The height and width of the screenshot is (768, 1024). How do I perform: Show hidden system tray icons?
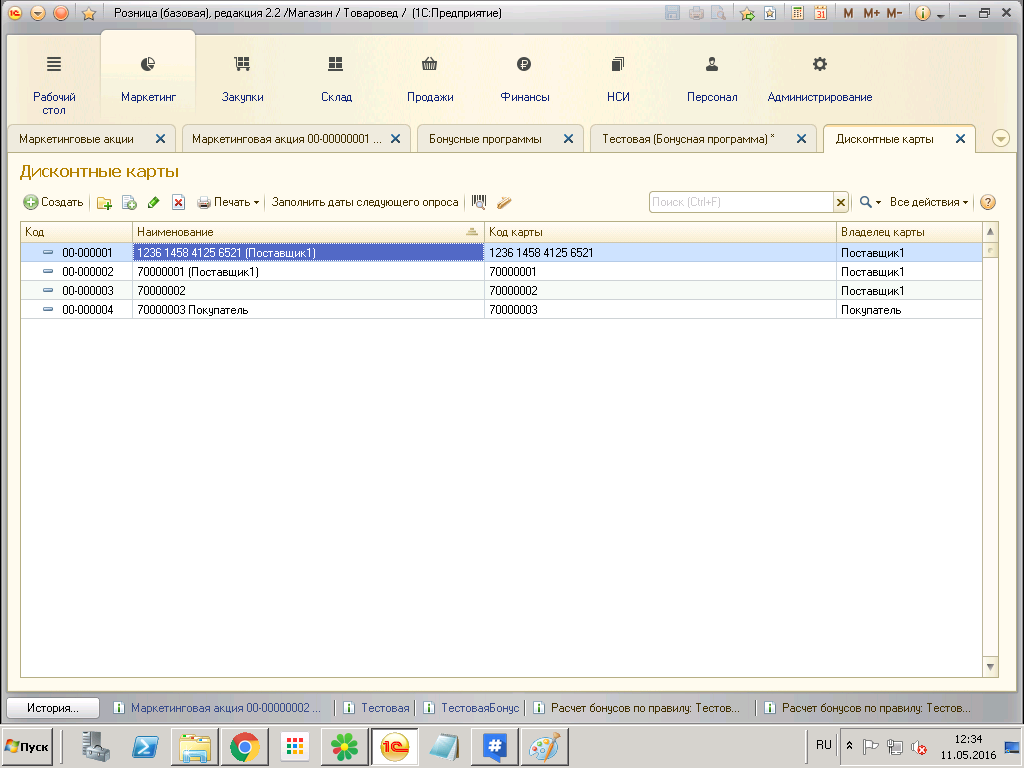pos(849,745)
